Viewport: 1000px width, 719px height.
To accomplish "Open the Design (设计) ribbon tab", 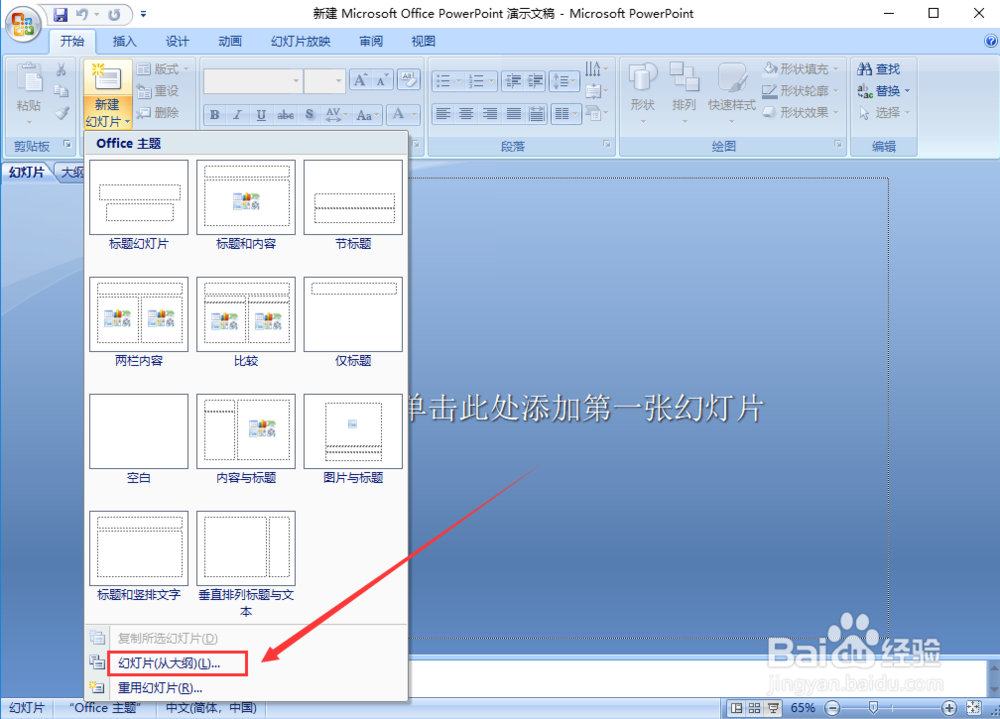I will click(177, 41).
